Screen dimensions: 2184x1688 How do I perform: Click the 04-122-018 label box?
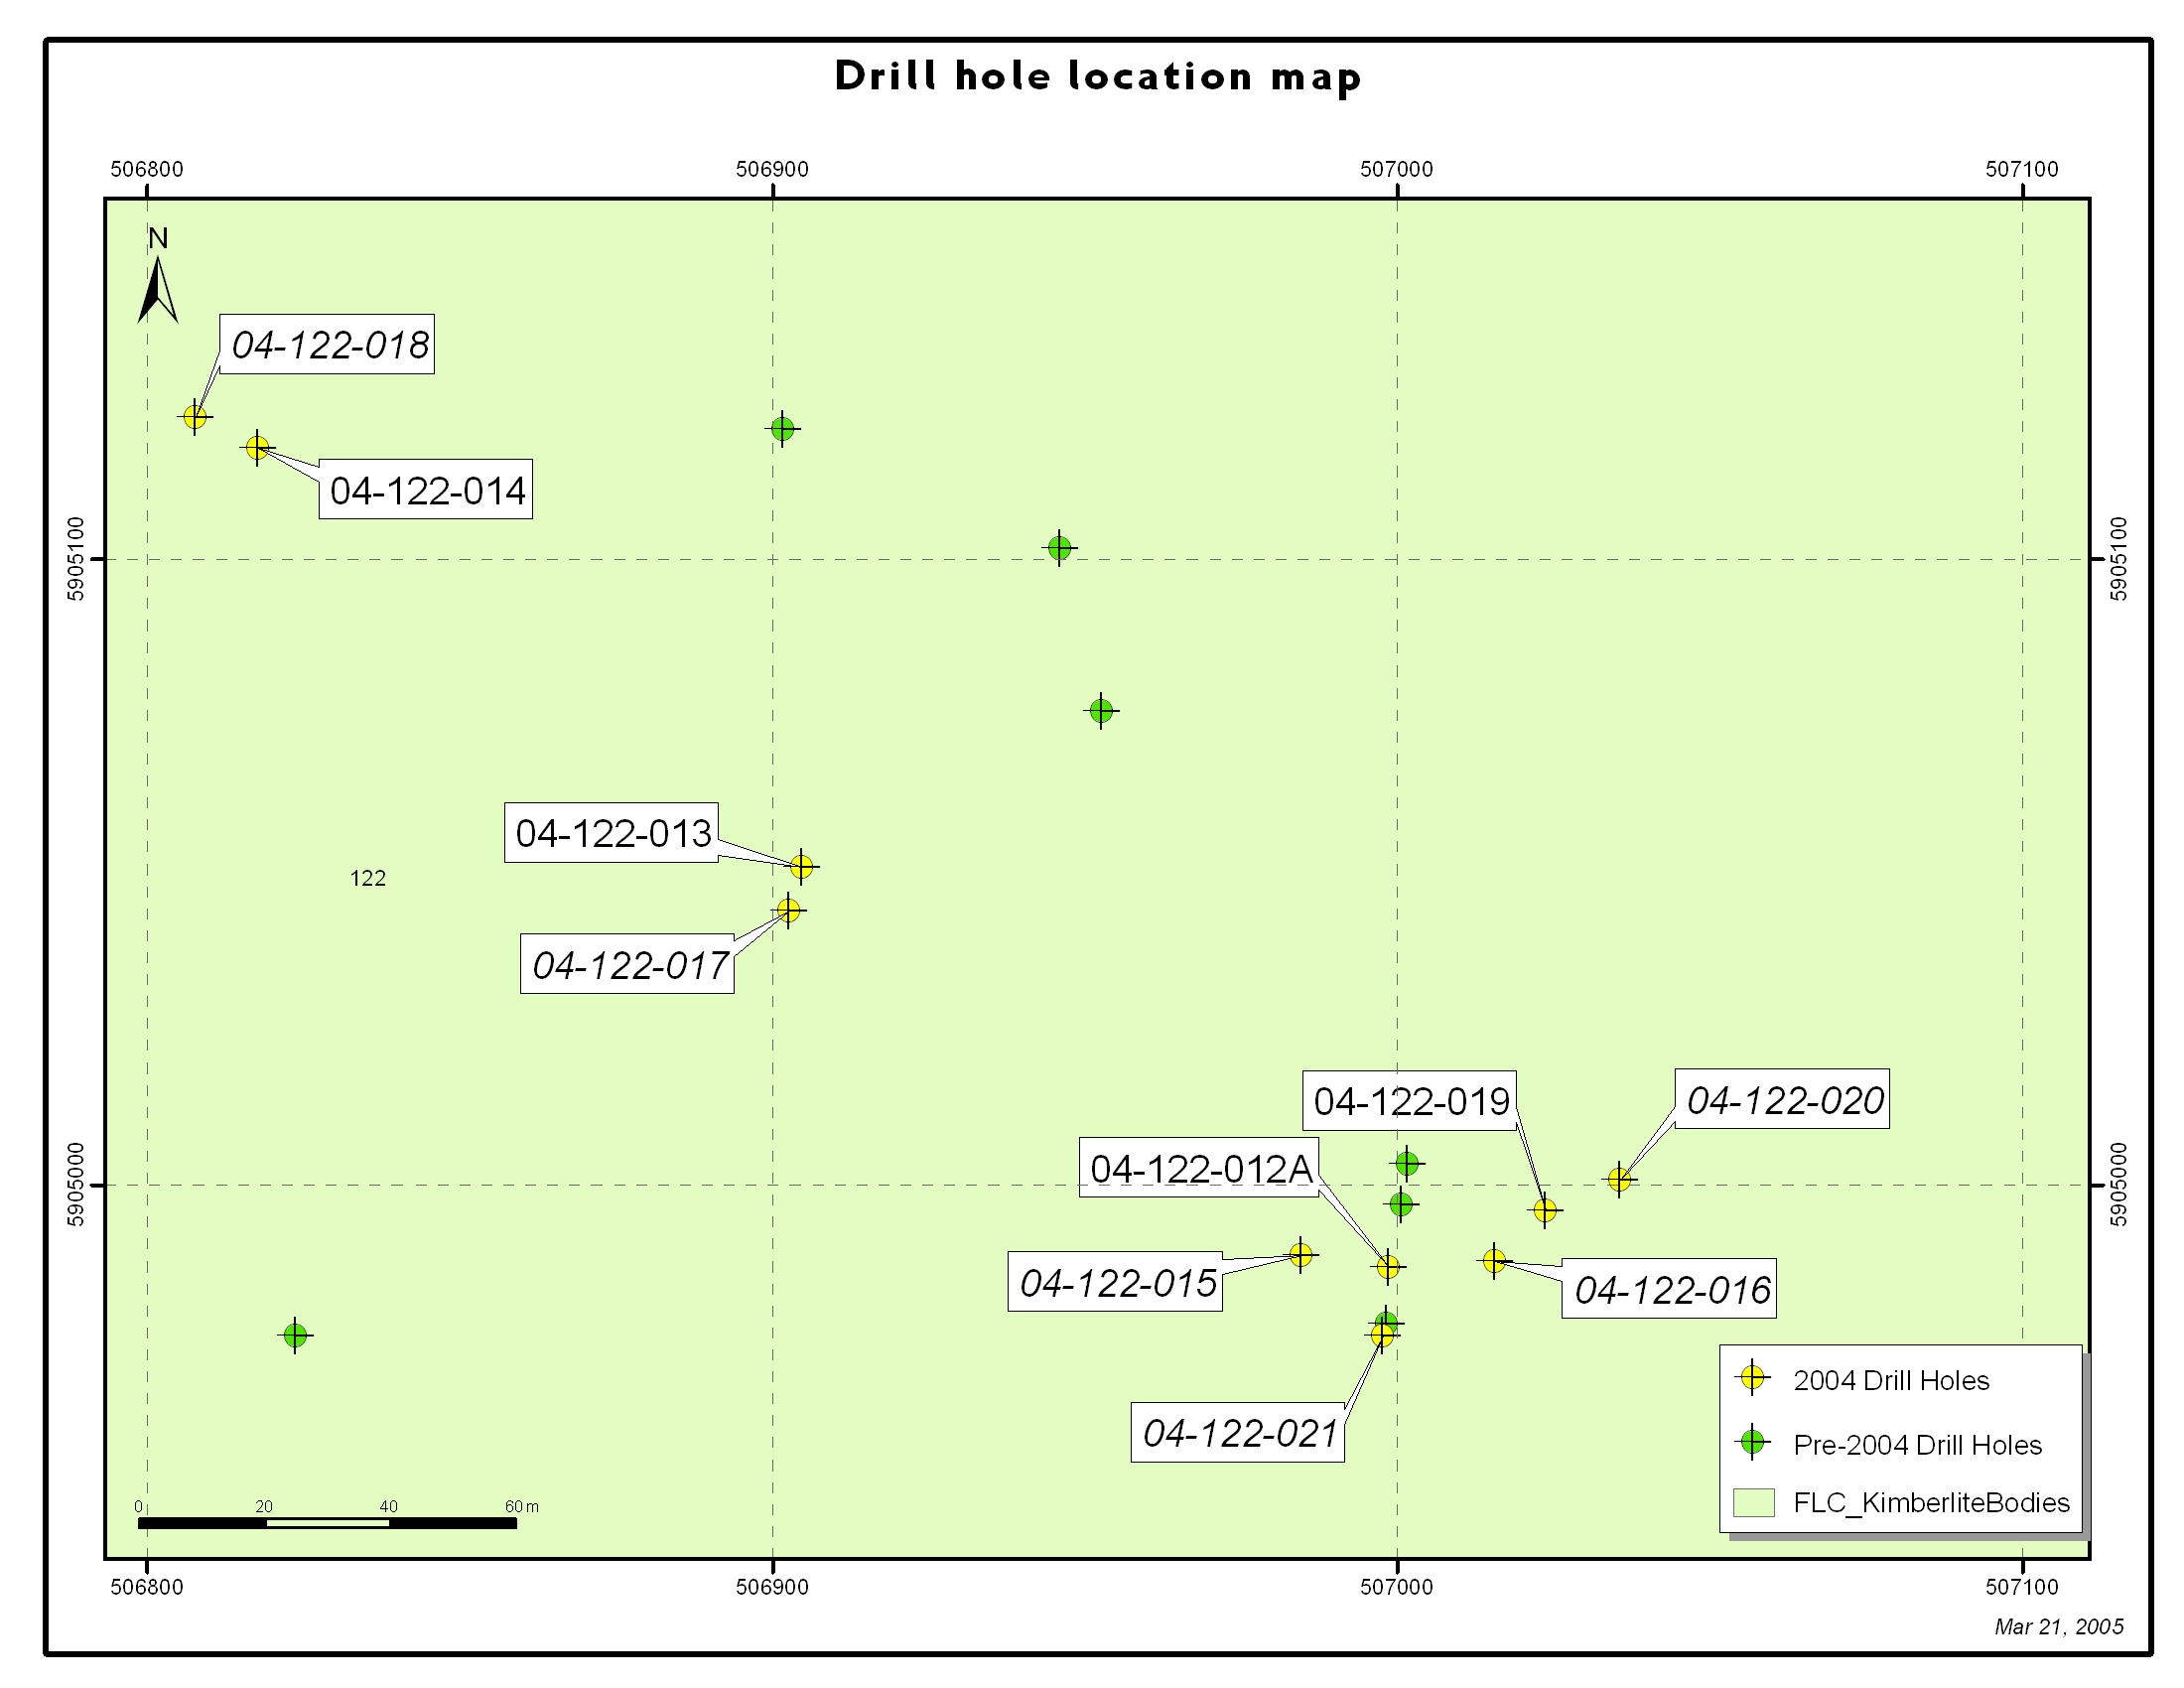pos(327,344)
